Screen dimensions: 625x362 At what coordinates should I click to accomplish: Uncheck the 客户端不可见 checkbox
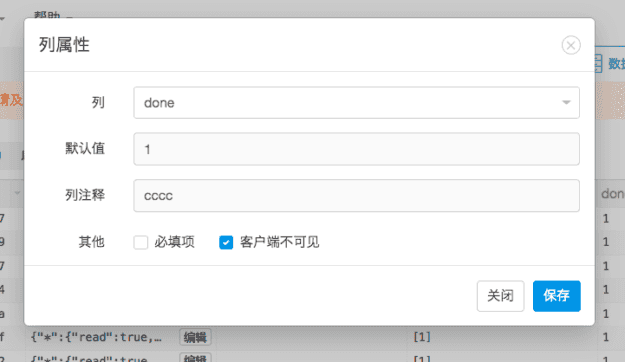(x=226, y=242)
